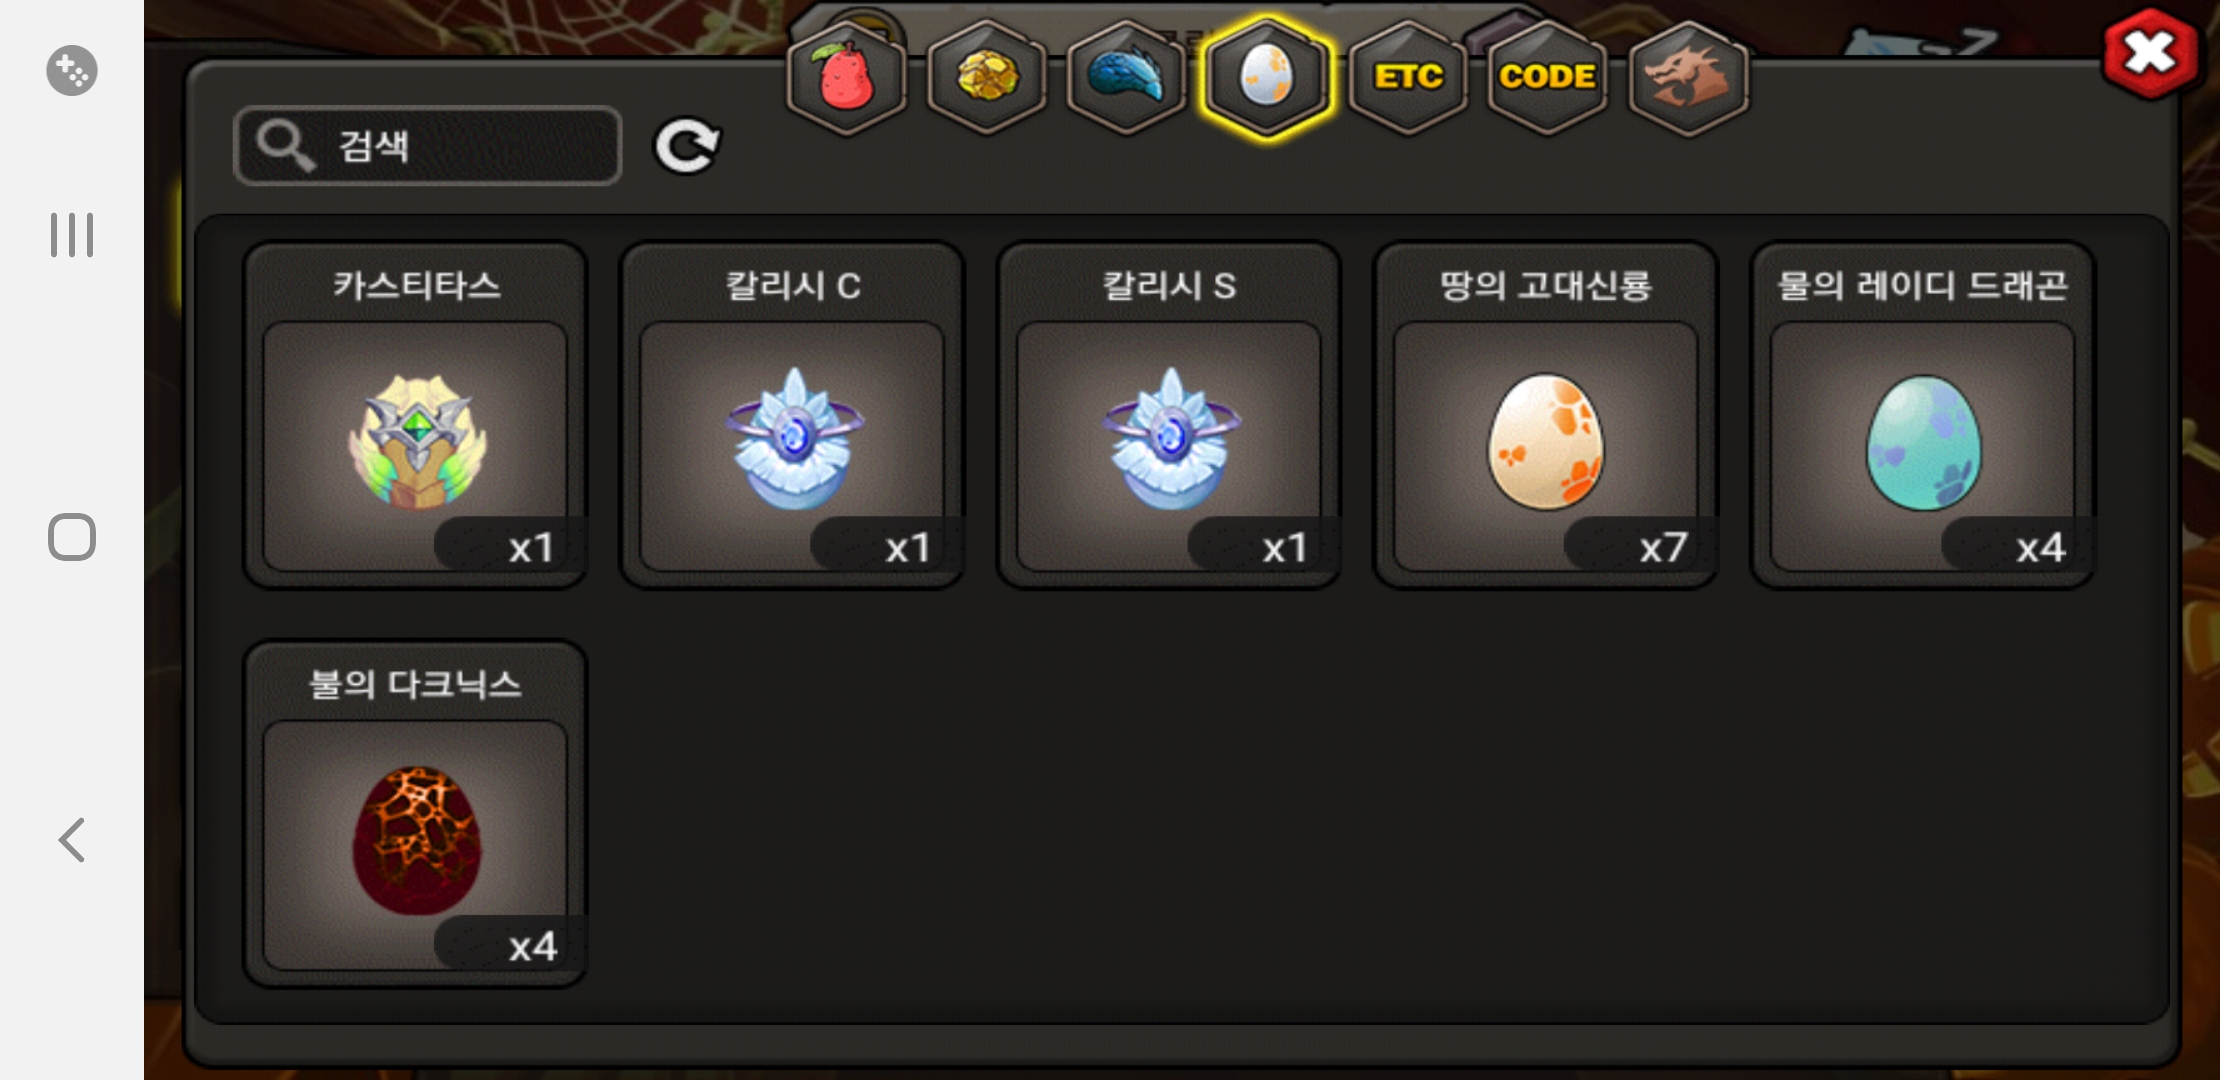2220x1080 pixels.
Task: Open the CODE tab
Action: pyautogui.click(x=1547, y=78)
